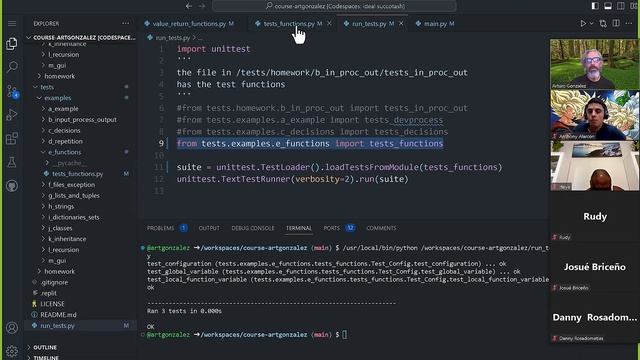Switch to value_return_functions.py tab
The image size is (640, 360).
189,24
